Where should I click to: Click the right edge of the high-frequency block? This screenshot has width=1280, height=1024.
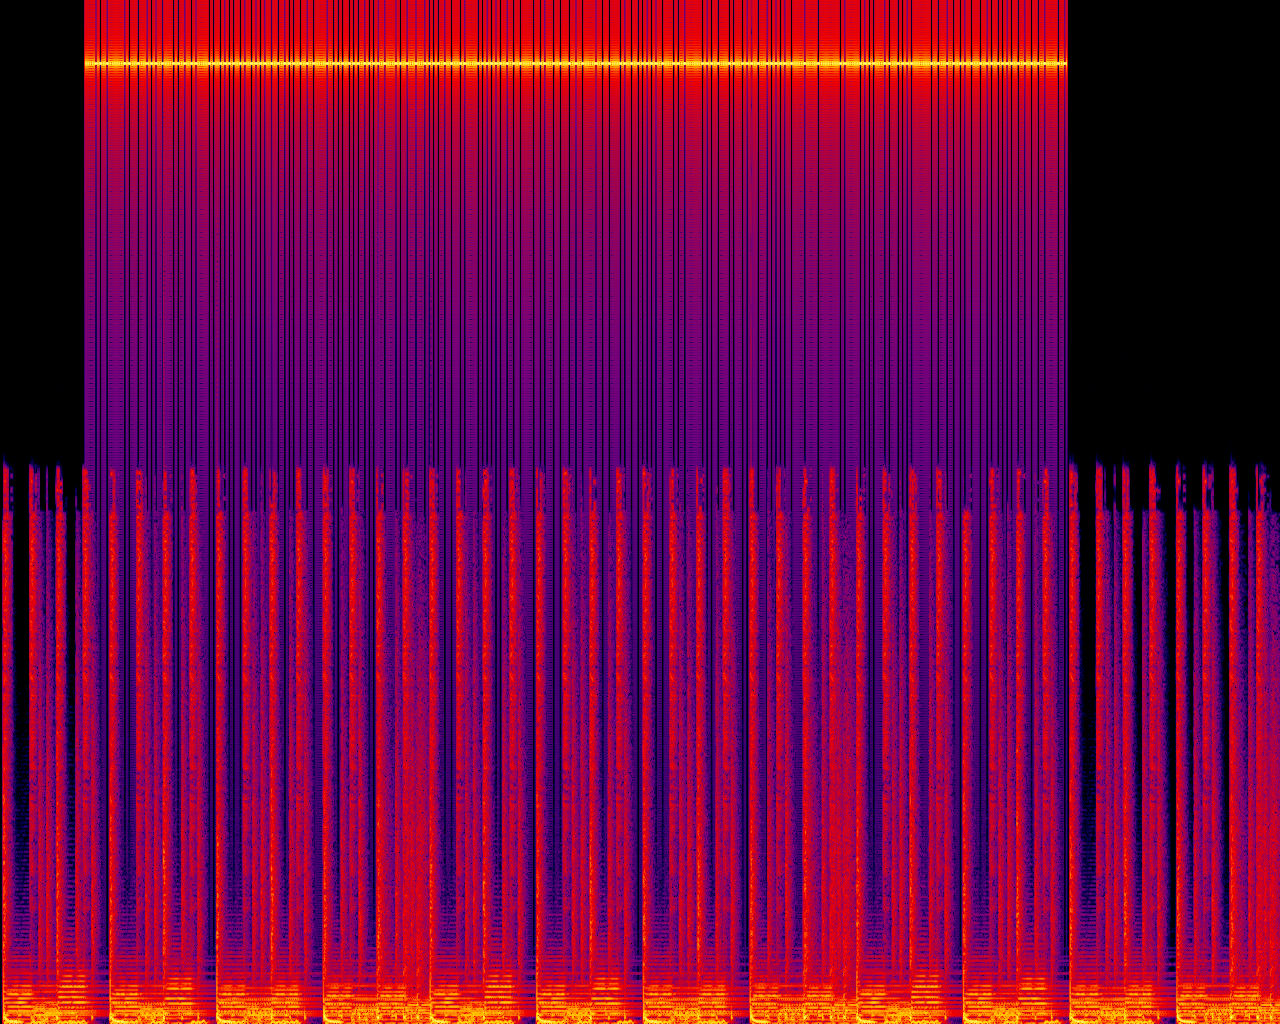(1067, 250)
